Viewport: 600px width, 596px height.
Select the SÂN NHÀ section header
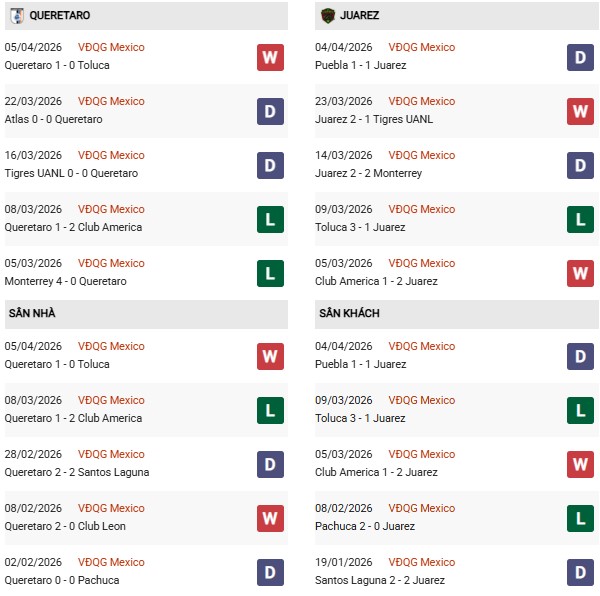[32, 313]
